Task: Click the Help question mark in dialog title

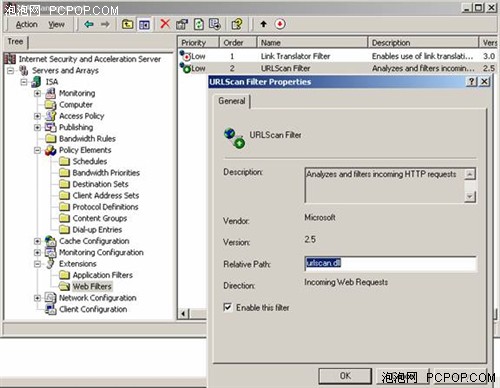Action: pos(472,81)
